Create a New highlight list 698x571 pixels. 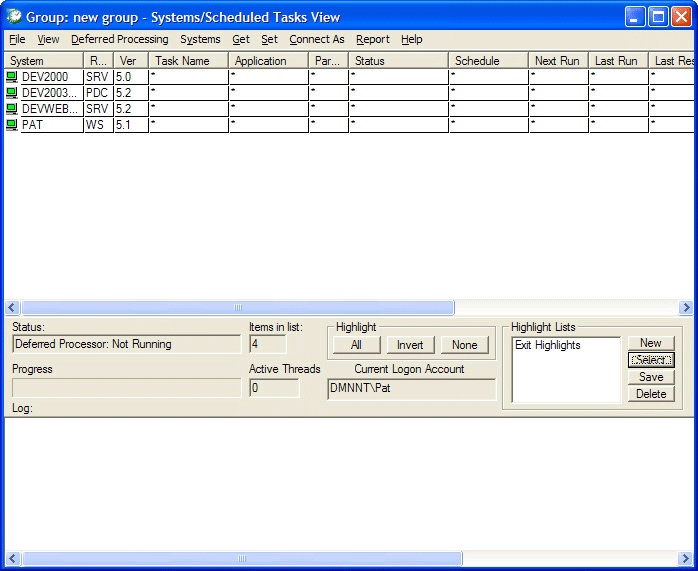[651, 343]
